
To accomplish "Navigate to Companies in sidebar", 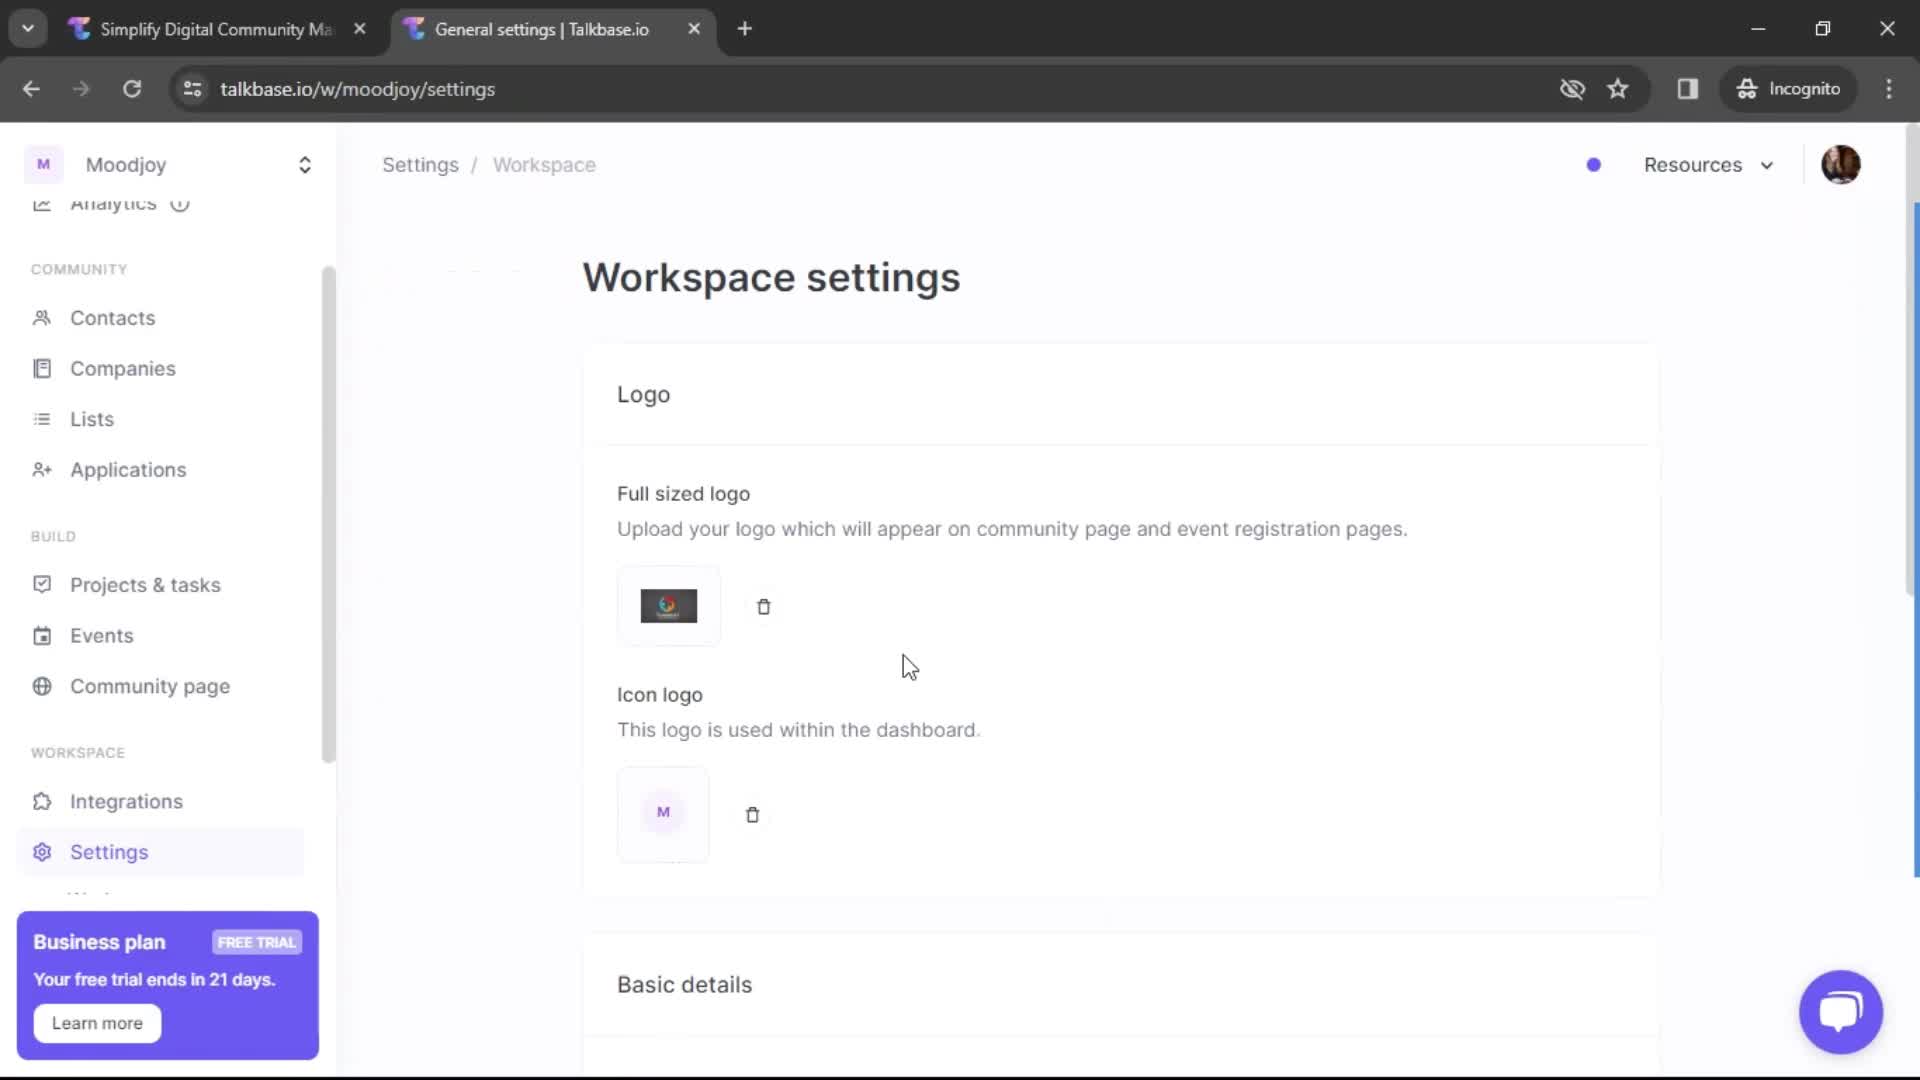I will [x=123, y=367].
